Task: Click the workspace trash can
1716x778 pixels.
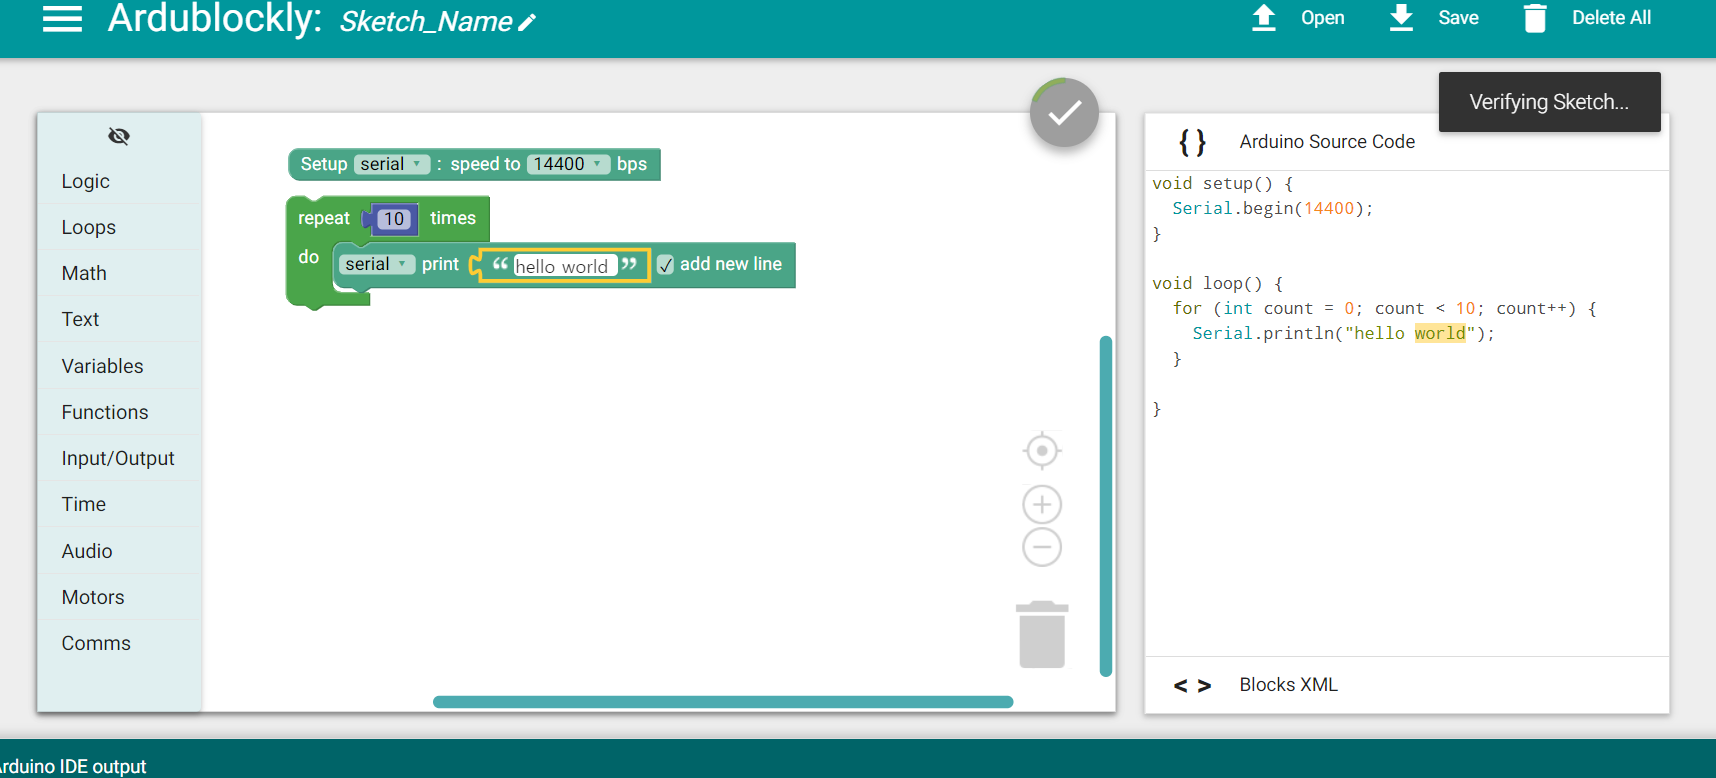Action: point(1042,634)
